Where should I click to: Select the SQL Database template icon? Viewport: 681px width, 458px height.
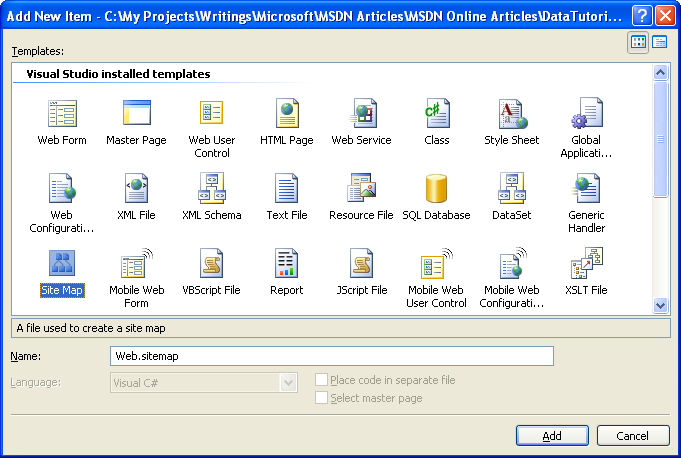point(436,188)
